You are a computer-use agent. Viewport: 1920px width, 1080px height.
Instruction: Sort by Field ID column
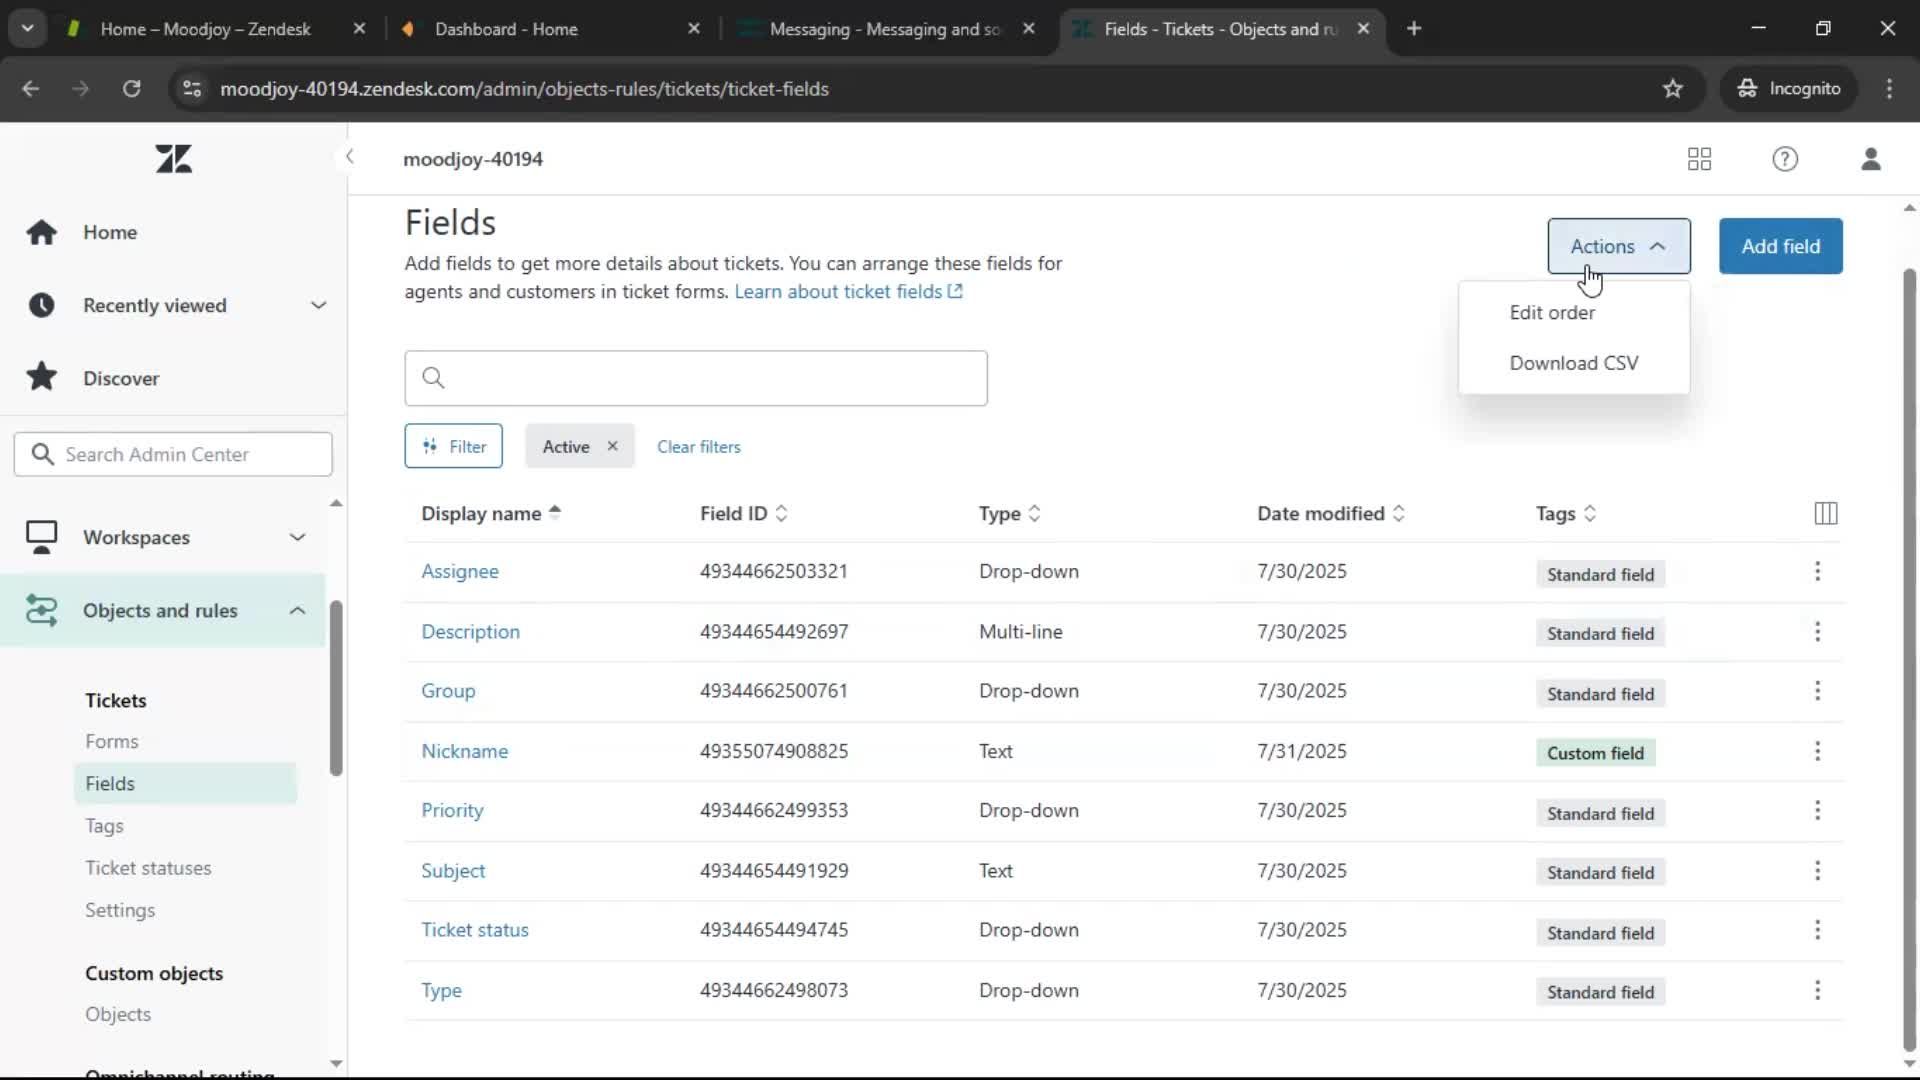(x=744, y=514)
